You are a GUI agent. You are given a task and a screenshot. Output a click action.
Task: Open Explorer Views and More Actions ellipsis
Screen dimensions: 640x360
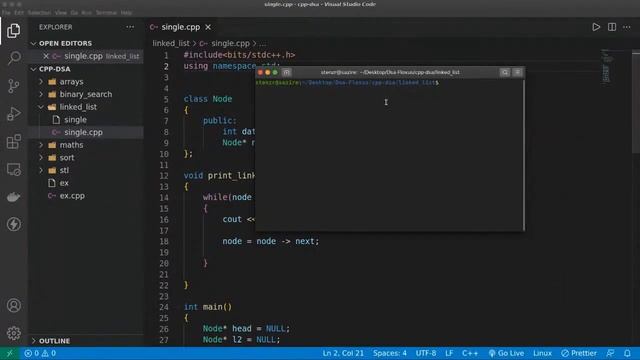[x=130, y=27]
